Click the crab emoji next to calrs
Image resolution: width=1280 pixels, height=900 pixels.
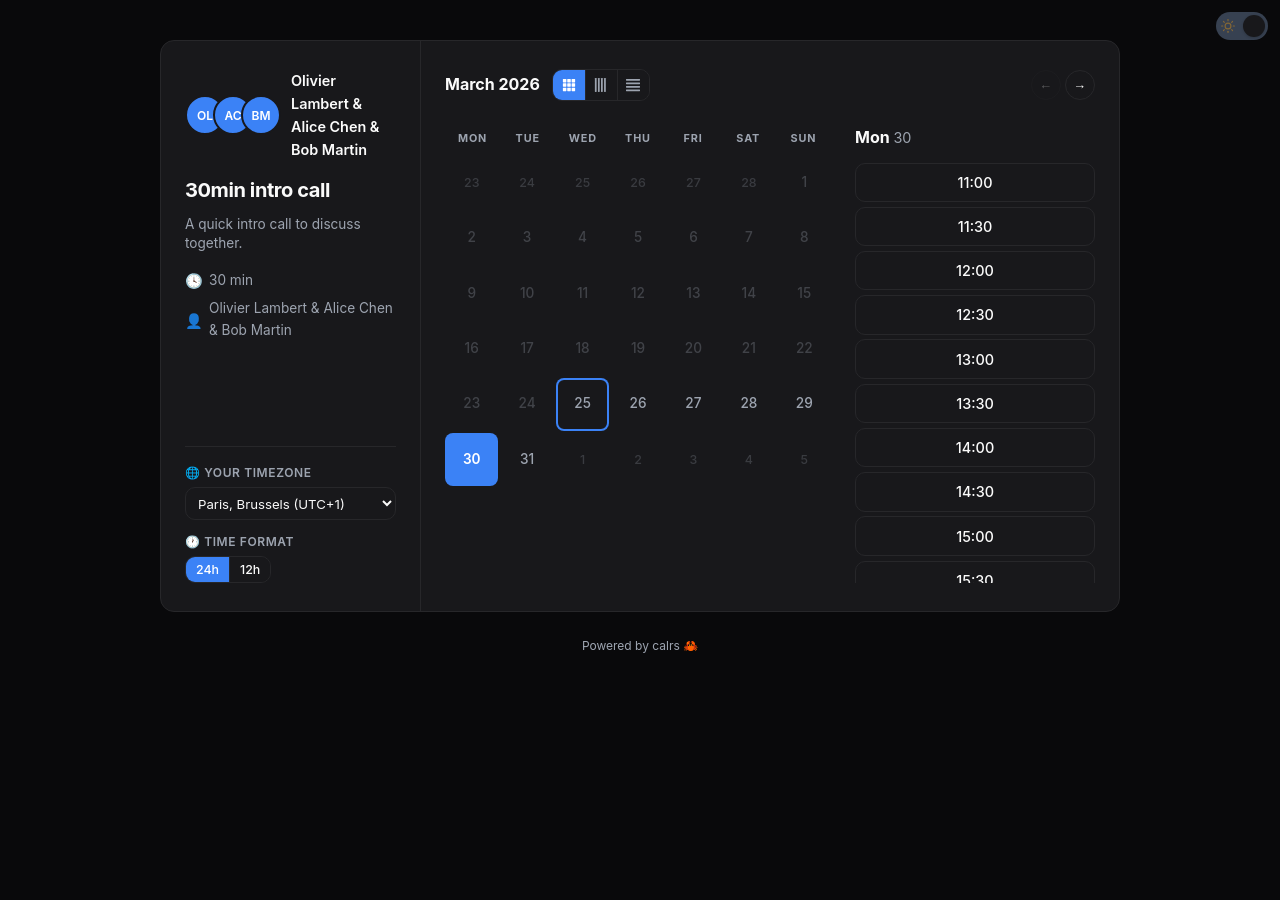pyautogui.click(x=690, y=645)
